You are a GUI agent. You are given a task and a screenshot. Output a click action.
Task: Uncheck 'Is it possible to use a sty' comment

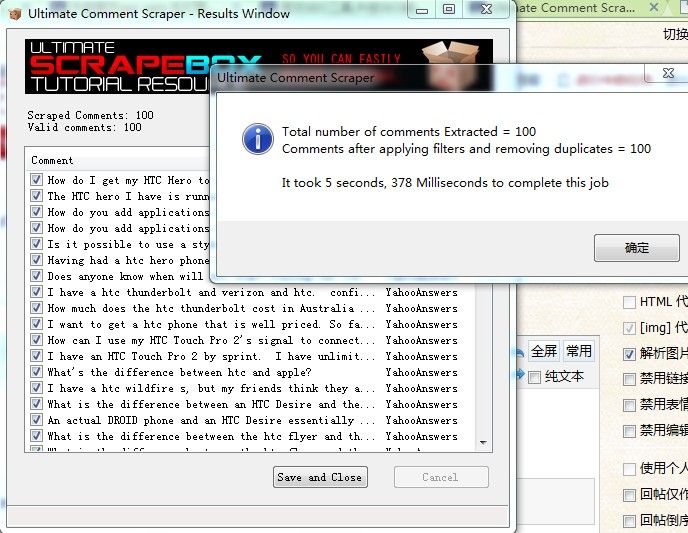pos(36,244)
